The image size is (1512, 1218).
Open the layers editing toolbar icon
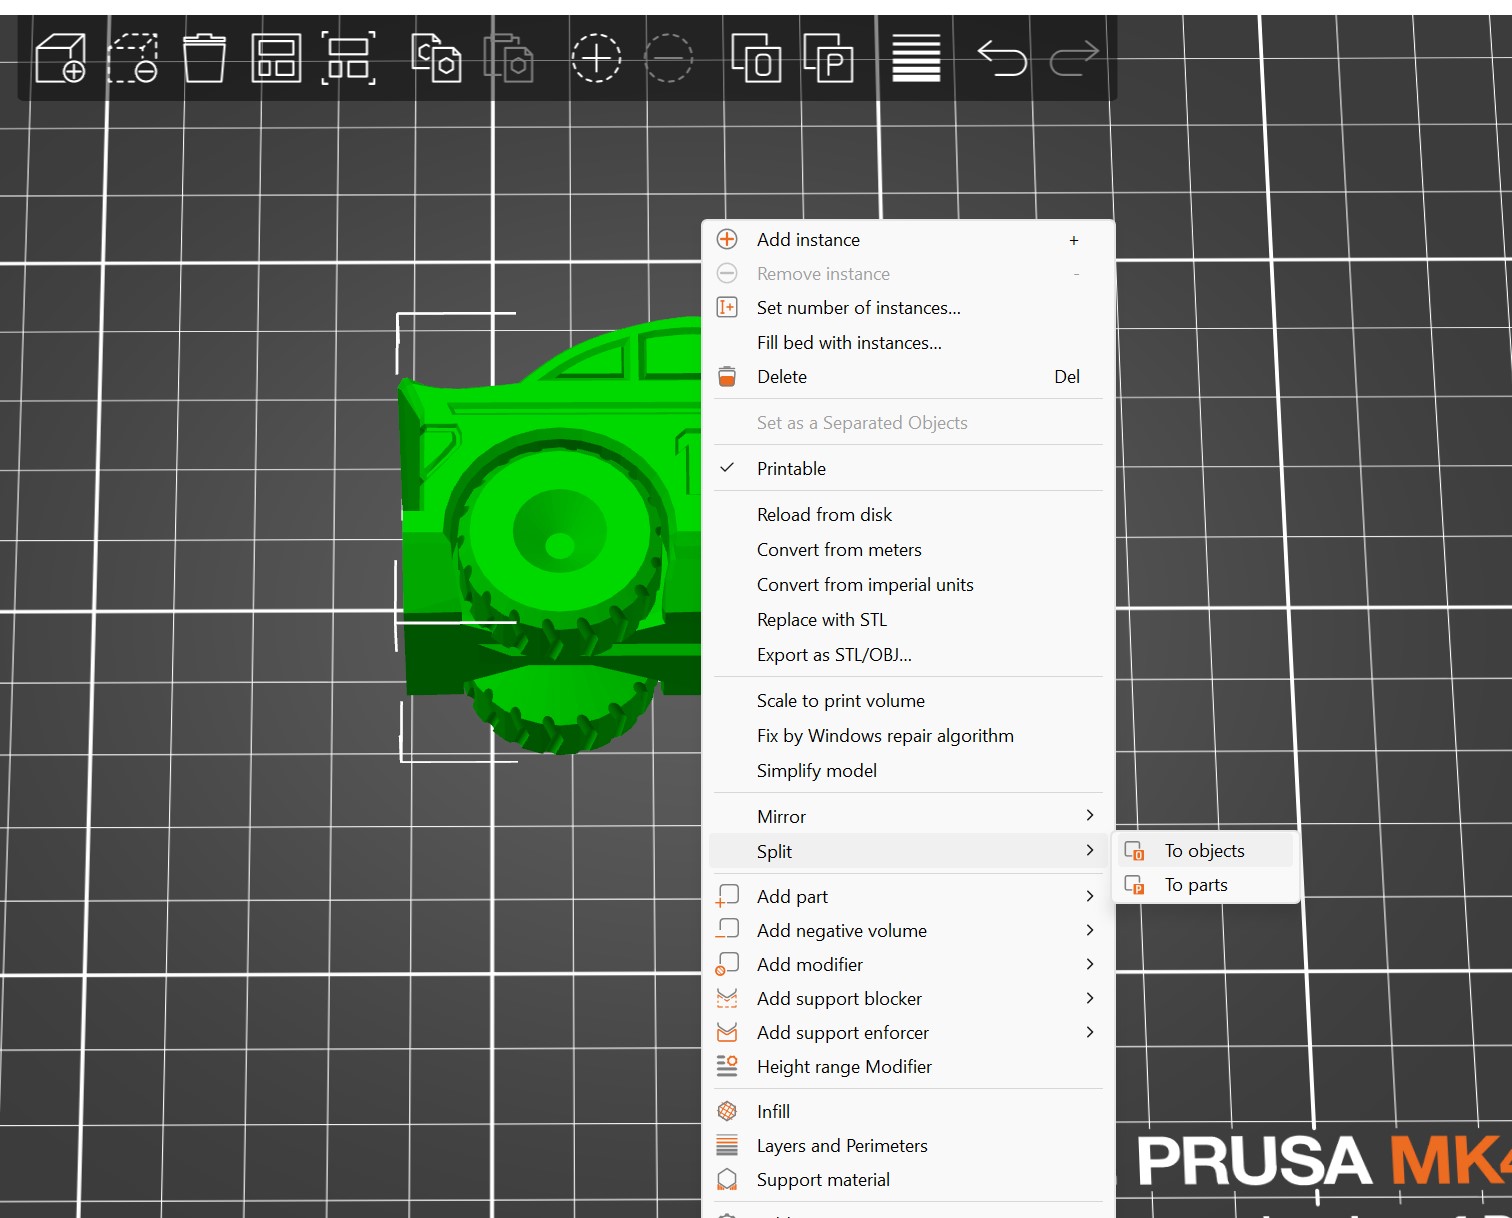tap(916, 58)
